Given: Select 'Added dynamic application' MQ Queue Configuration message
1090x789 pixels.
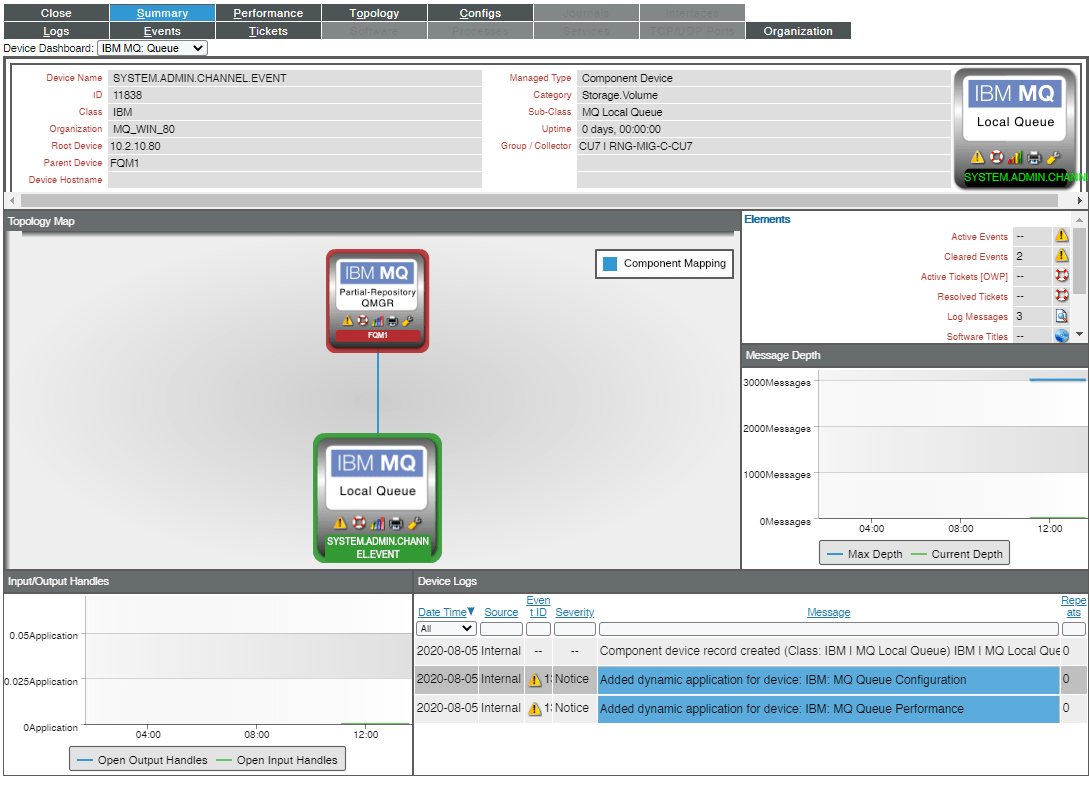Looking at the screenshot, I should (829, 680).
